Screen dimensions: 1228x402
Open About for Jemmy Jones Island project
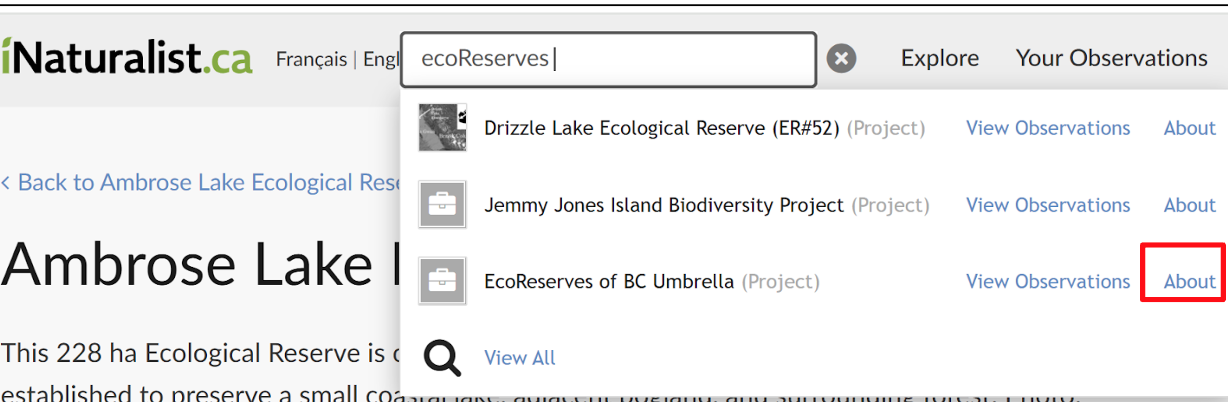(1189, 205)
